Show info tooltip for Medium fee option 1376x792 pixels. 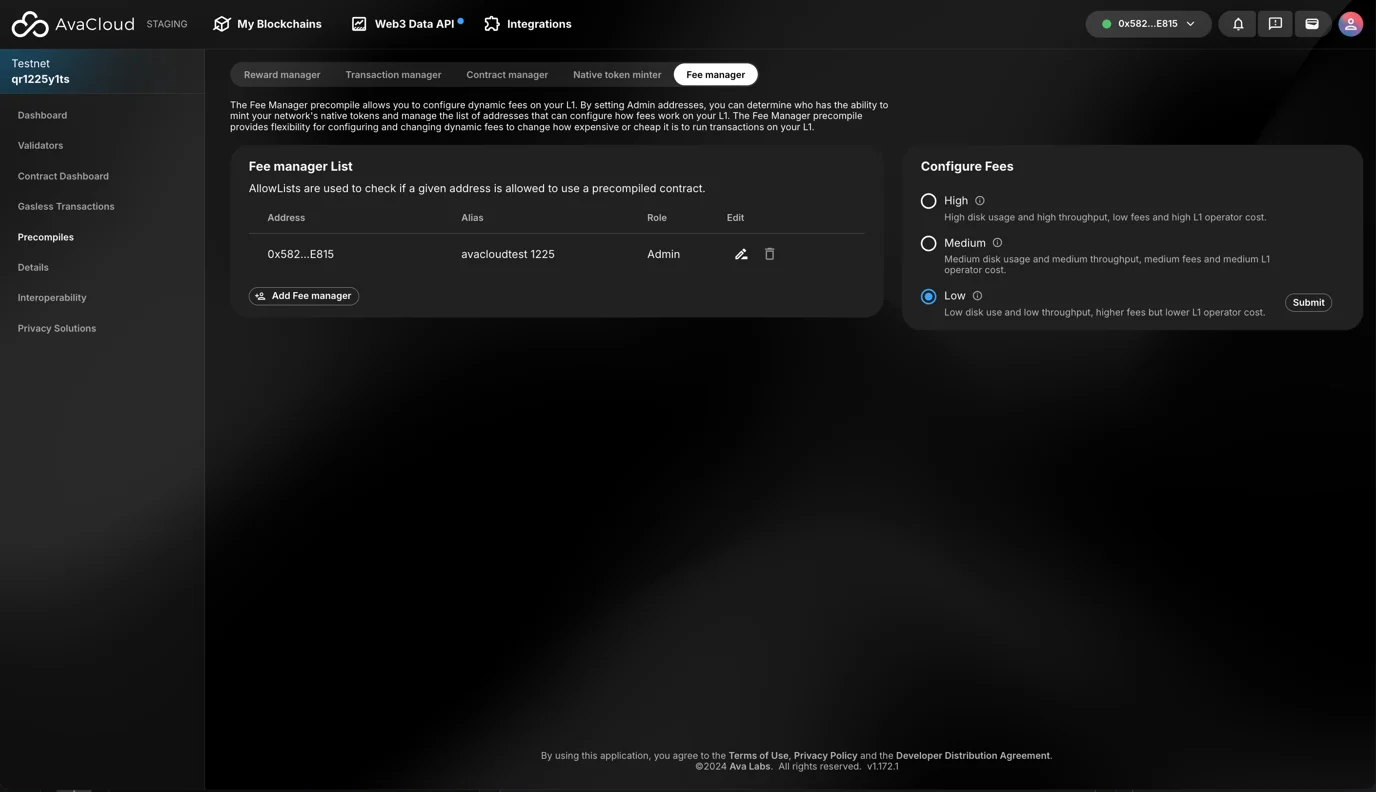click(x=997, y=243)
